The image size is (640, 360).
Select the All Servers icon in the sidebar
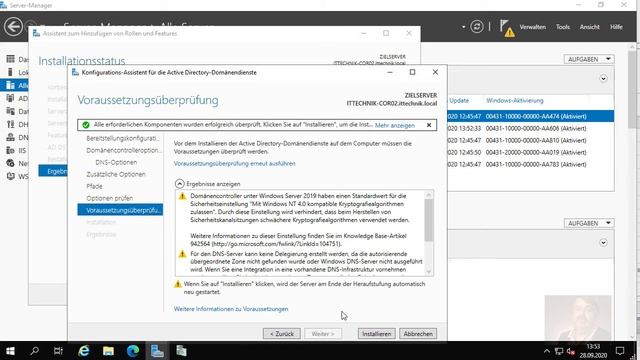pos(11,85)
